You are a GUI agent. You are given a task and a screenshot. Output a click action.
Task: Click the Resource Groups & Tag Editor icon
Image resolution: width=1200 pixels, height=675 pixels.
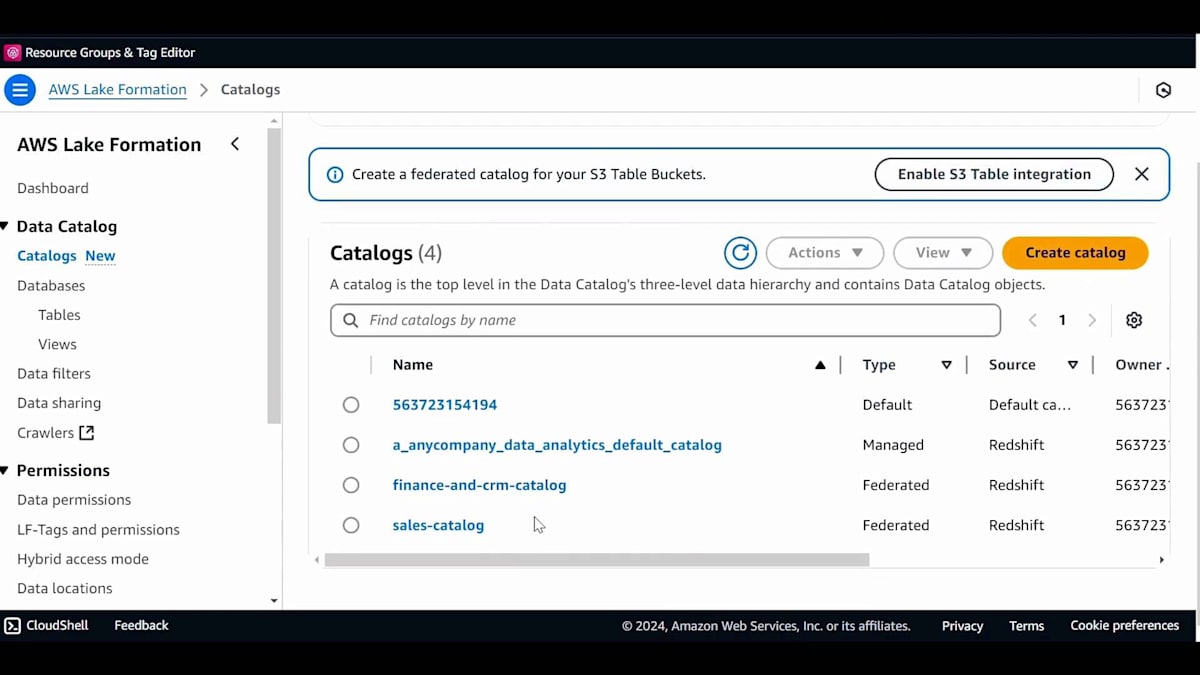(12, 53)
